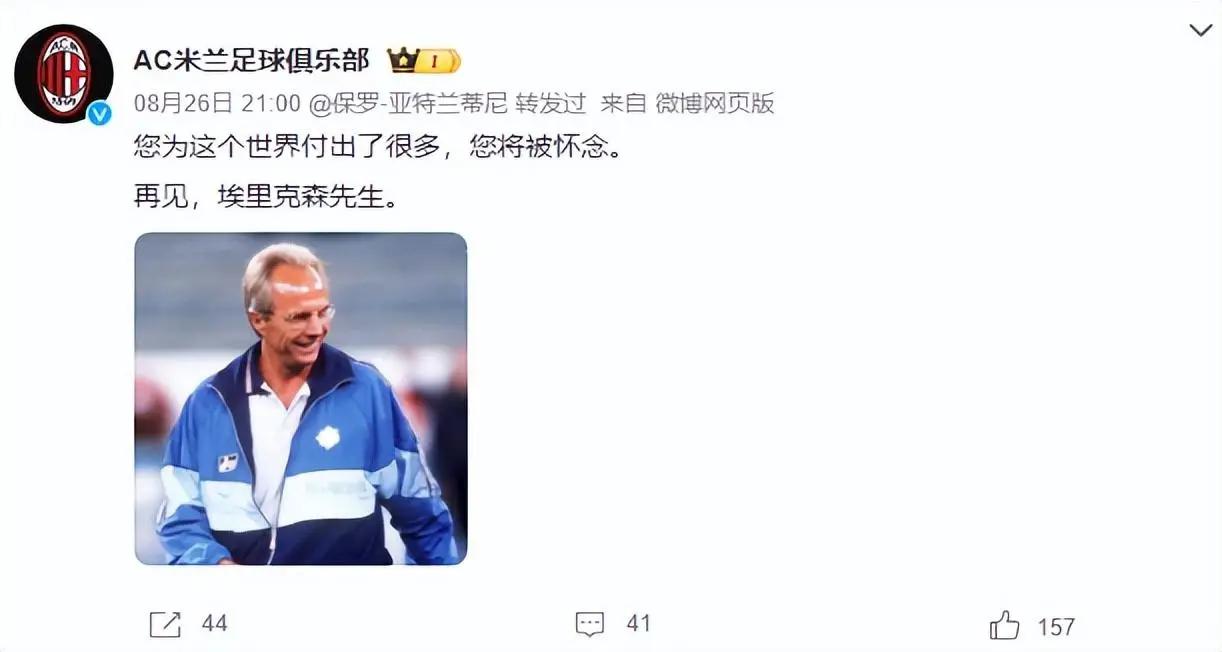Click the VIP level I badge
This screenshot has width=1222, height=652.
point(438,61)
